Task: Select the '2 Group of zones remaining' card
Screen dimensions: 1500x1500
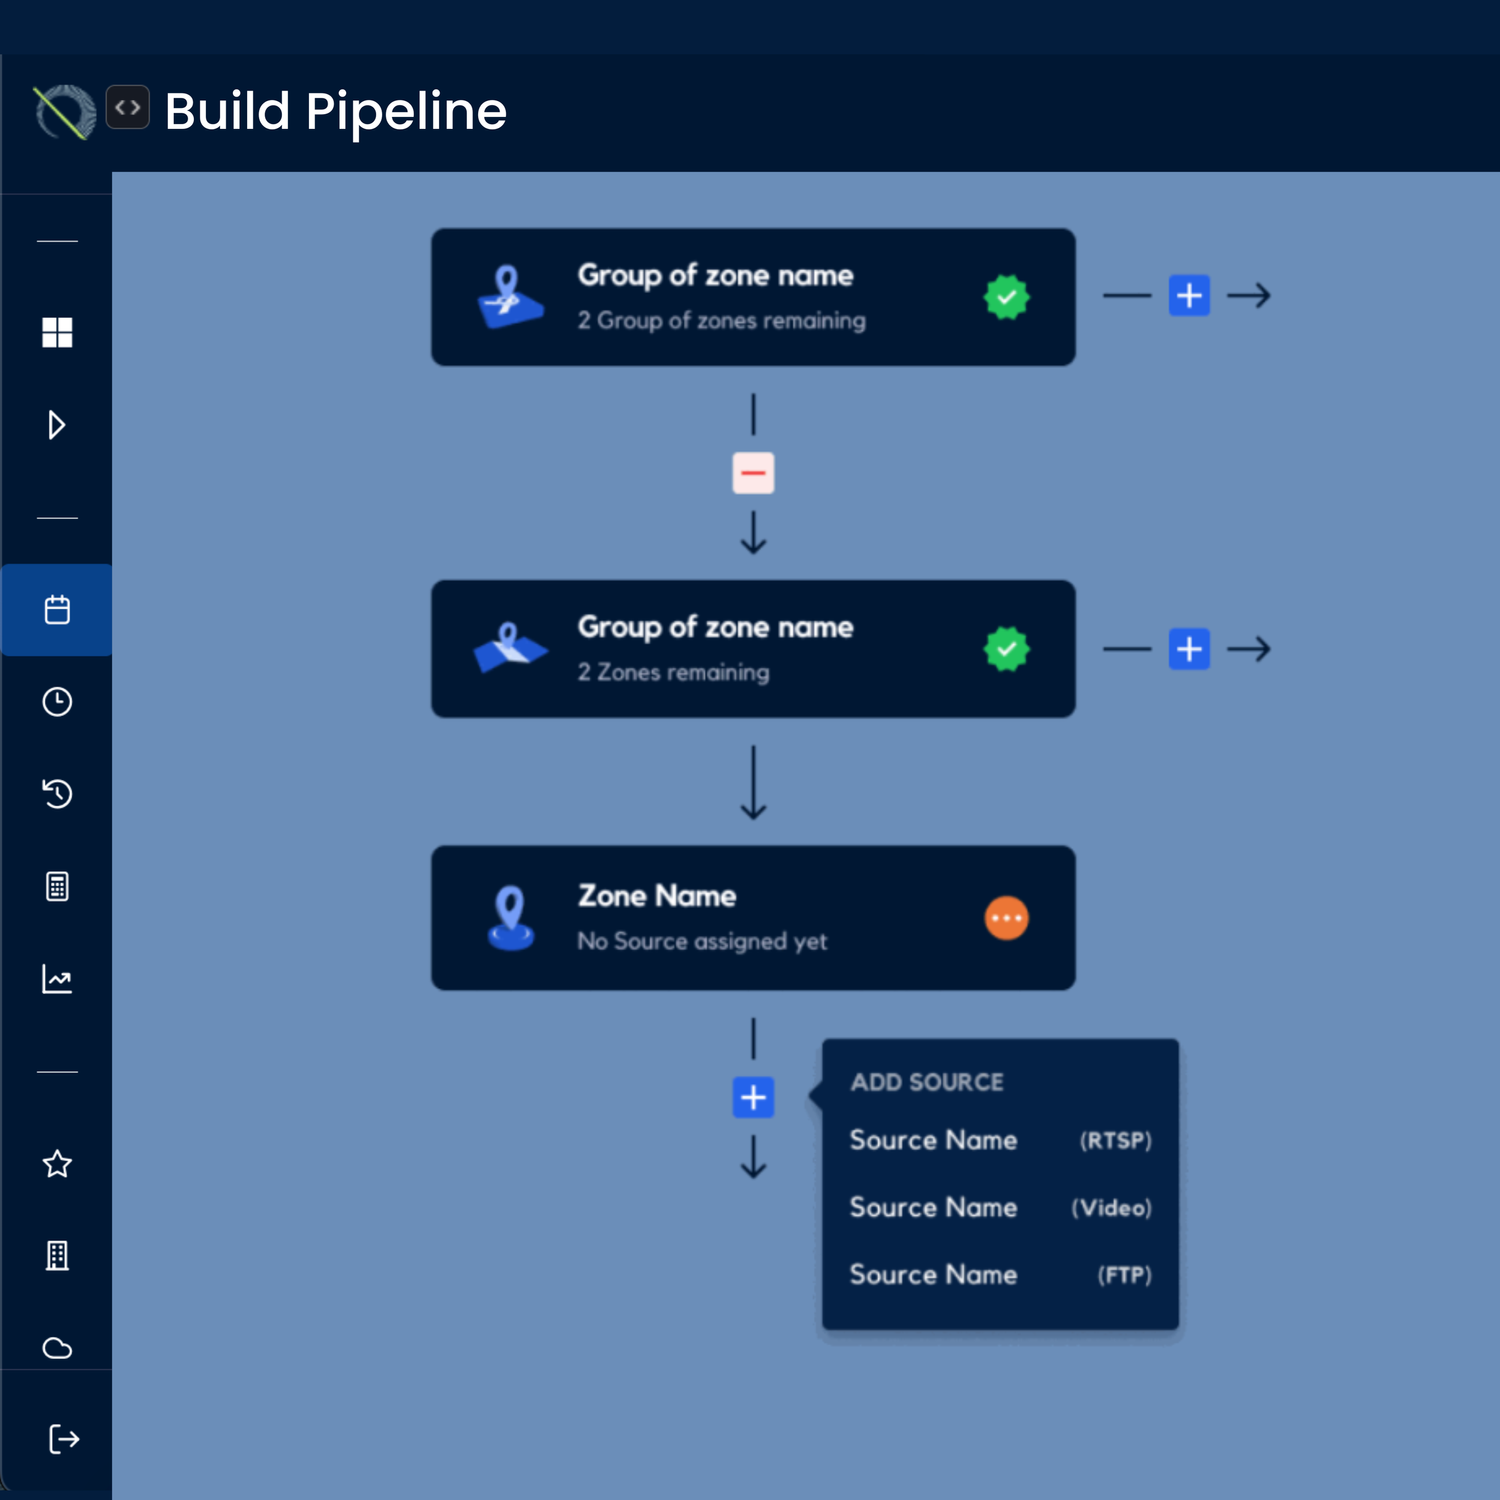Action: click(753, 297)
